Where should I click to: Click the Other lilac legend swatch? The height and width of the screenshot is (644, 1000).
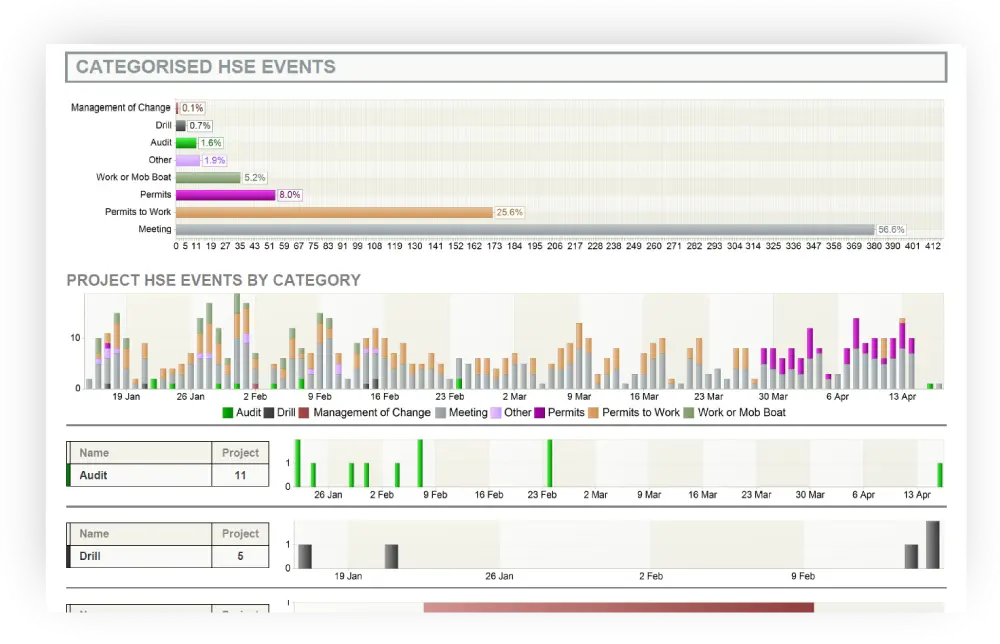(496, 413)
